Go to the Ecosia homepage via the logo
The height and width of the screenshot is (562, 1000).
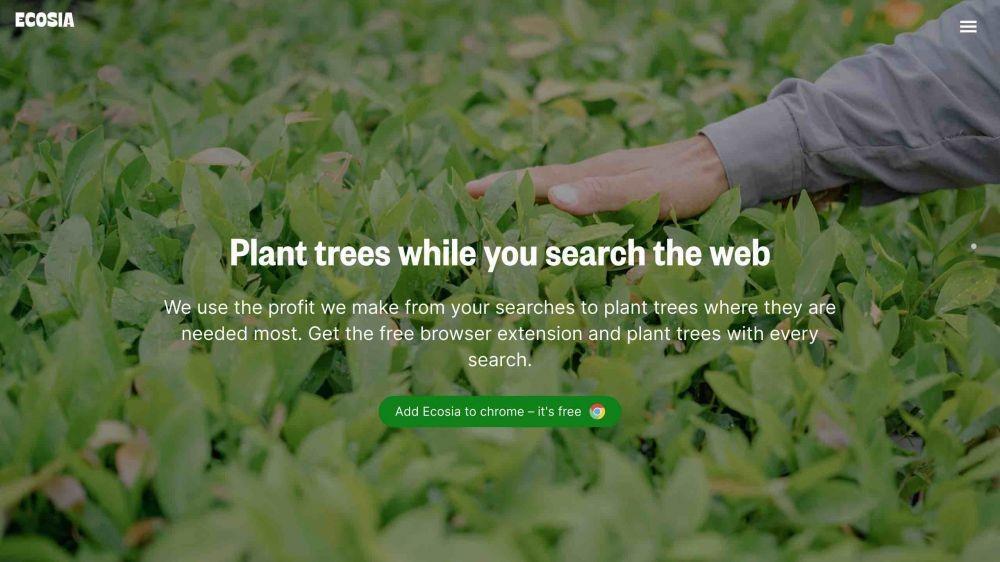point(45,20)
